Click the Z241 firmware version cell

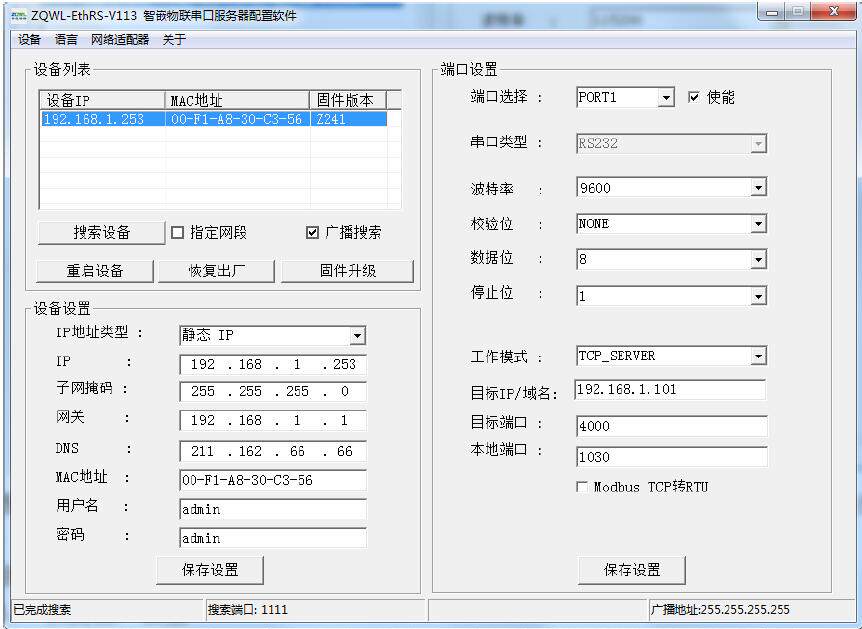tap(349, 119)
